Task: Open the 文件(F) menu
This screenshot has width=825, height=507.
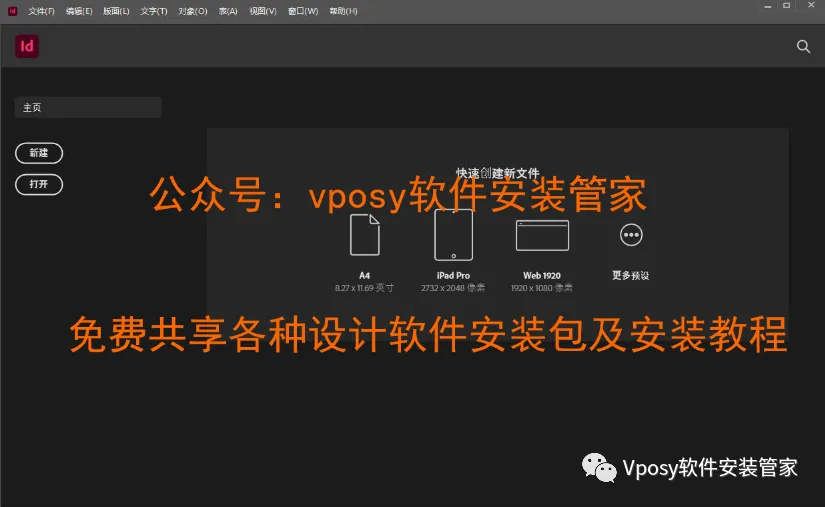Action: pyautogui.click(x=41, y=11)
